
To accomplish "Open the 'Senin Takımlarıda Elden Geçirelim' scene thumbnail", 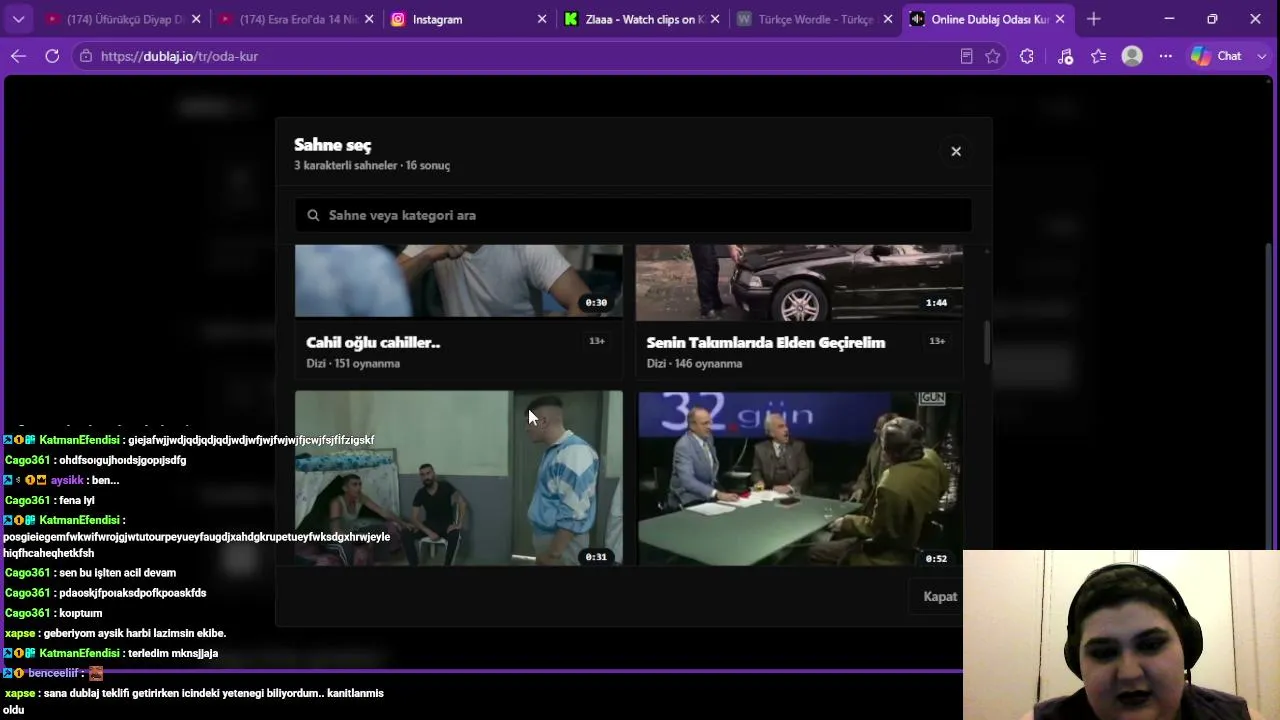I will click(799, 281).
